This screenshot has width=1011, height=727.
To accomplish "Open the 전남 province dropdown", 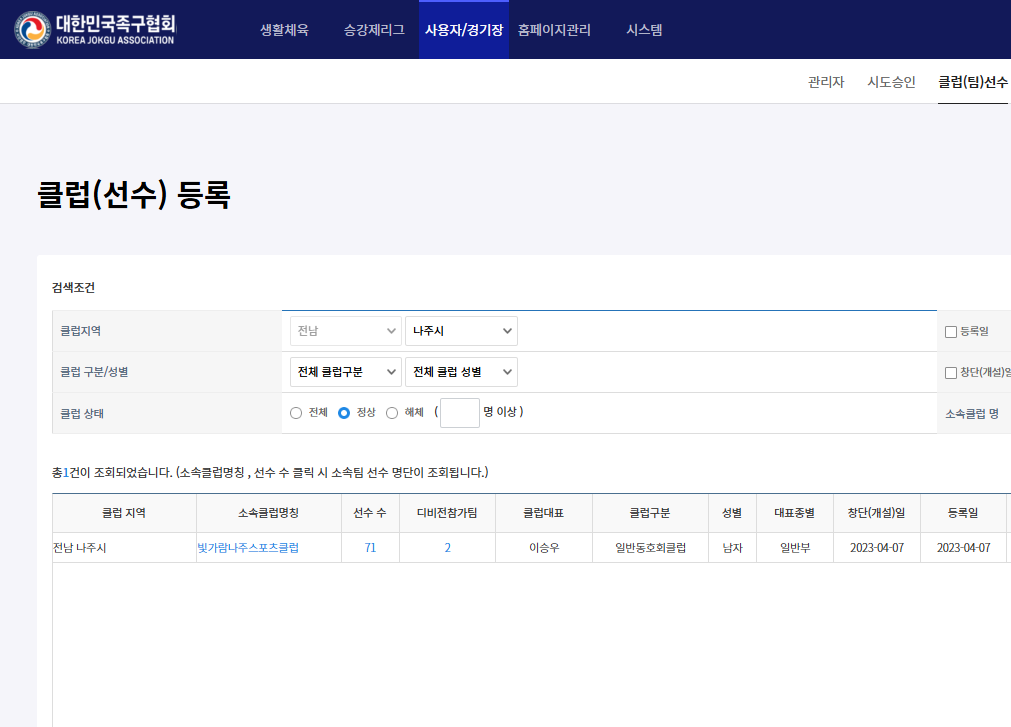I will coord(346,331).
